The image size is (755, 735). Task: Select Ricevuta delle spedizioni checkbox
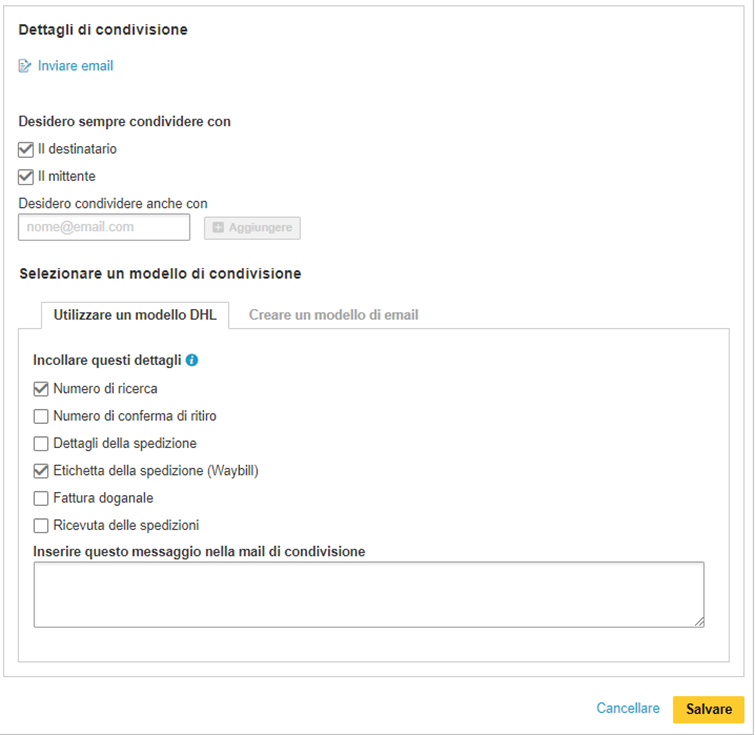pyautogui.click(x=41, y=525)
